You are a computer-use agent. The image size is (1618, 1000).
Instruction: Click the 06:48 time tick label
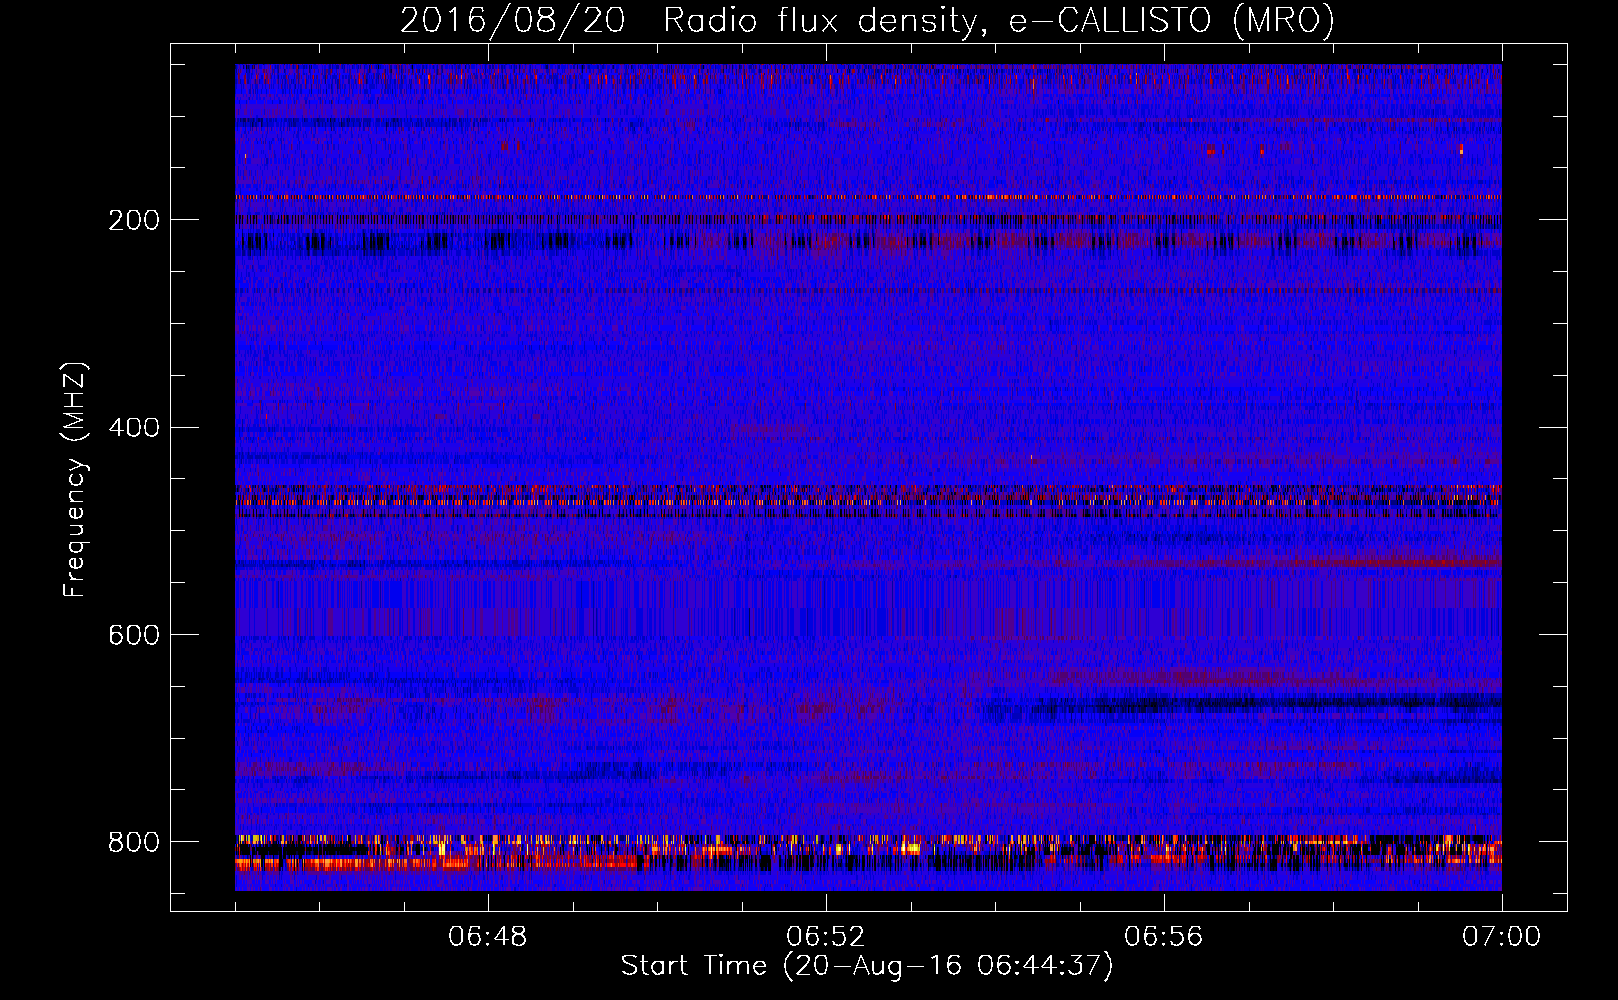pos(488,937)
